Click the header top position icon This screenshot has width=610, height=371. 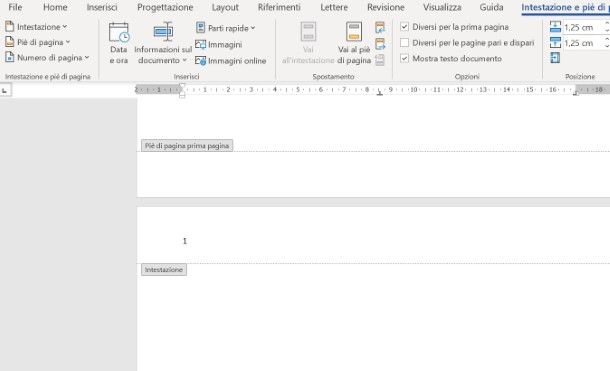(x=556, y=27)
